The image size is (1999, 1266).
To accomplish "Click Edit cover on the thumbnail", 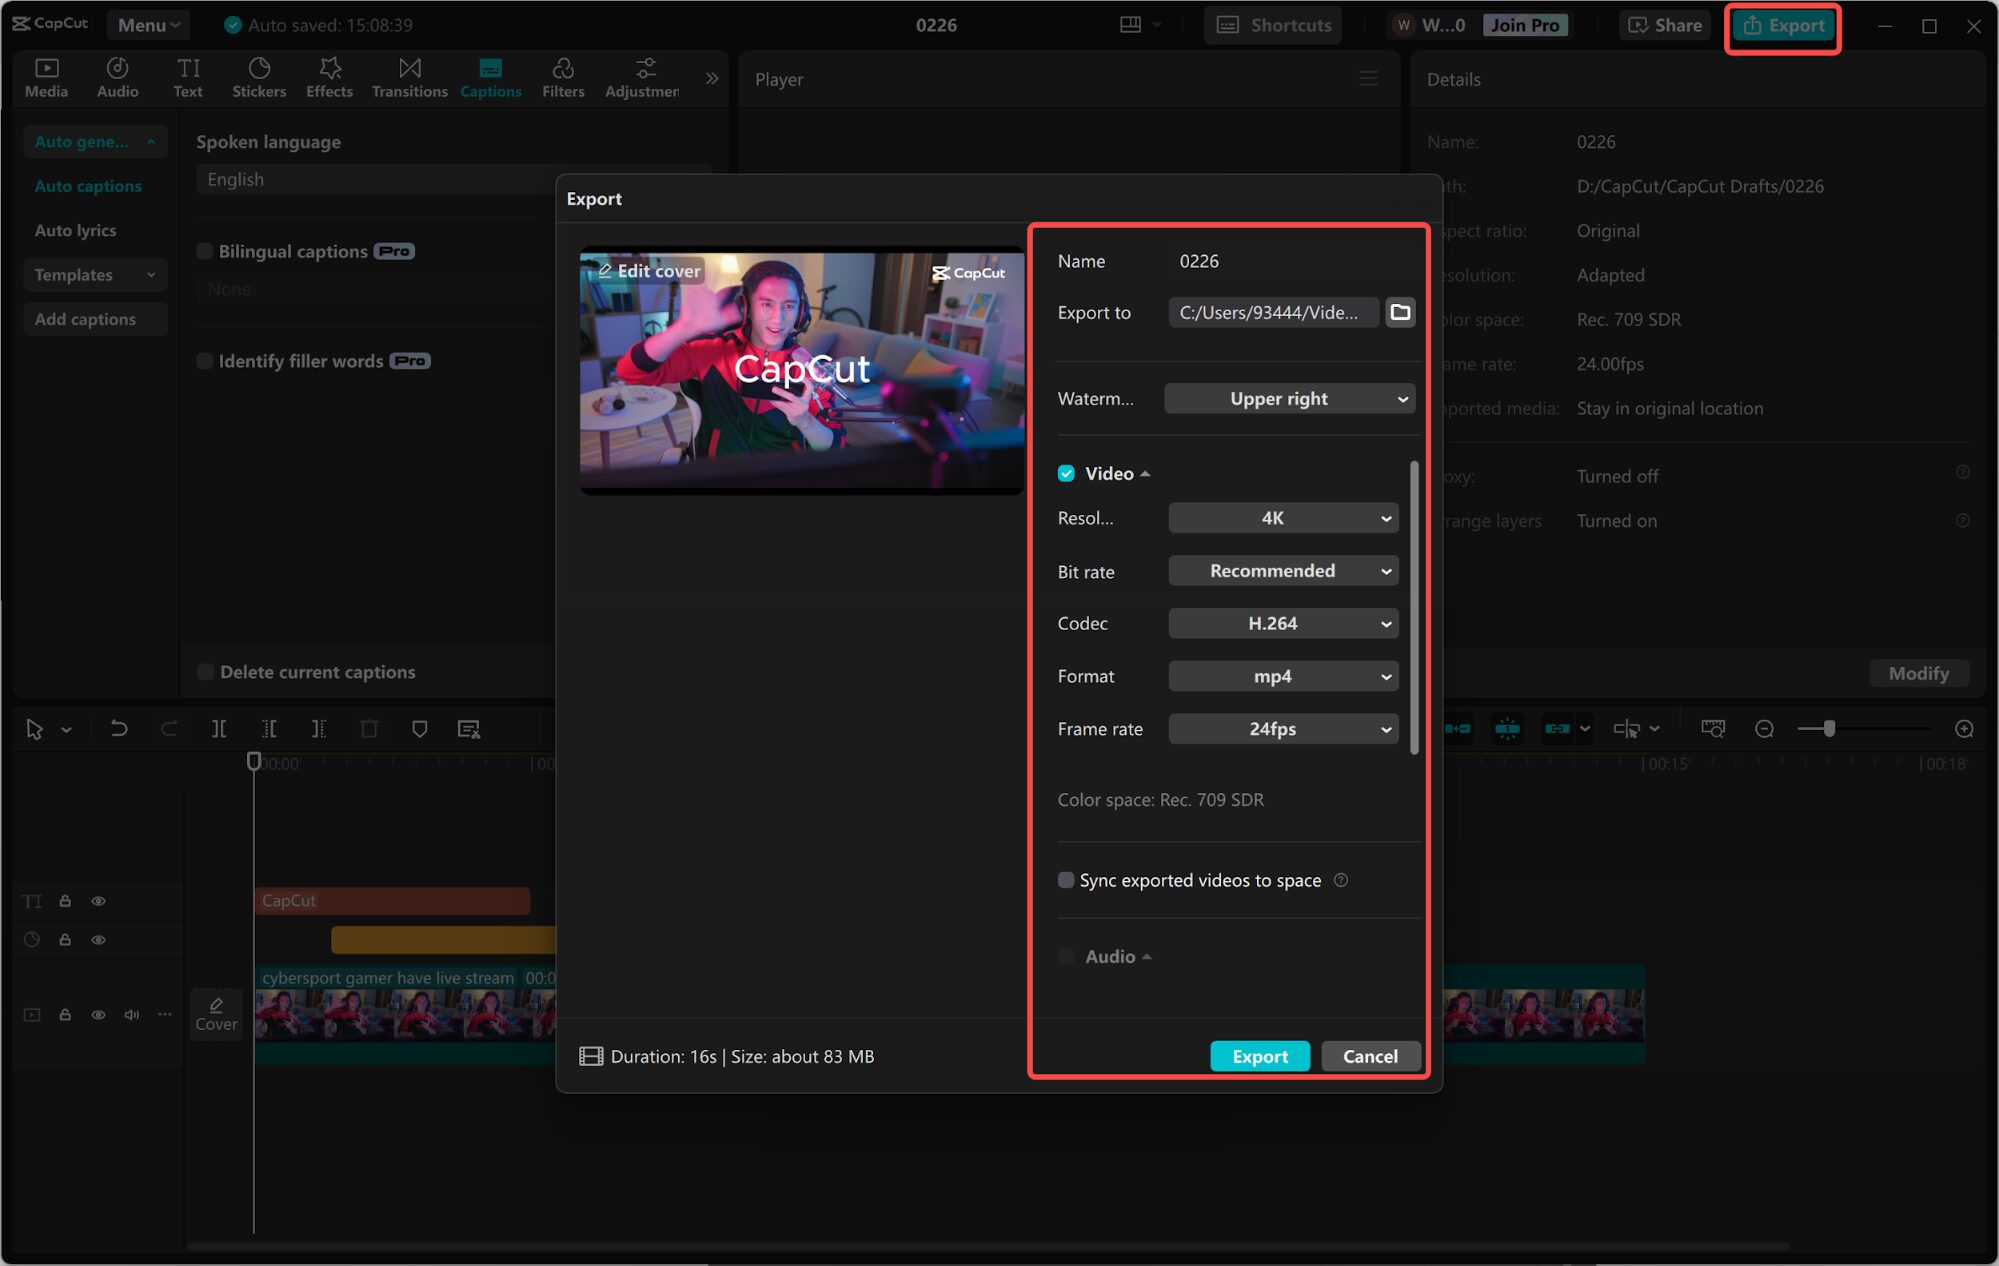I will [x=650, y=271].
